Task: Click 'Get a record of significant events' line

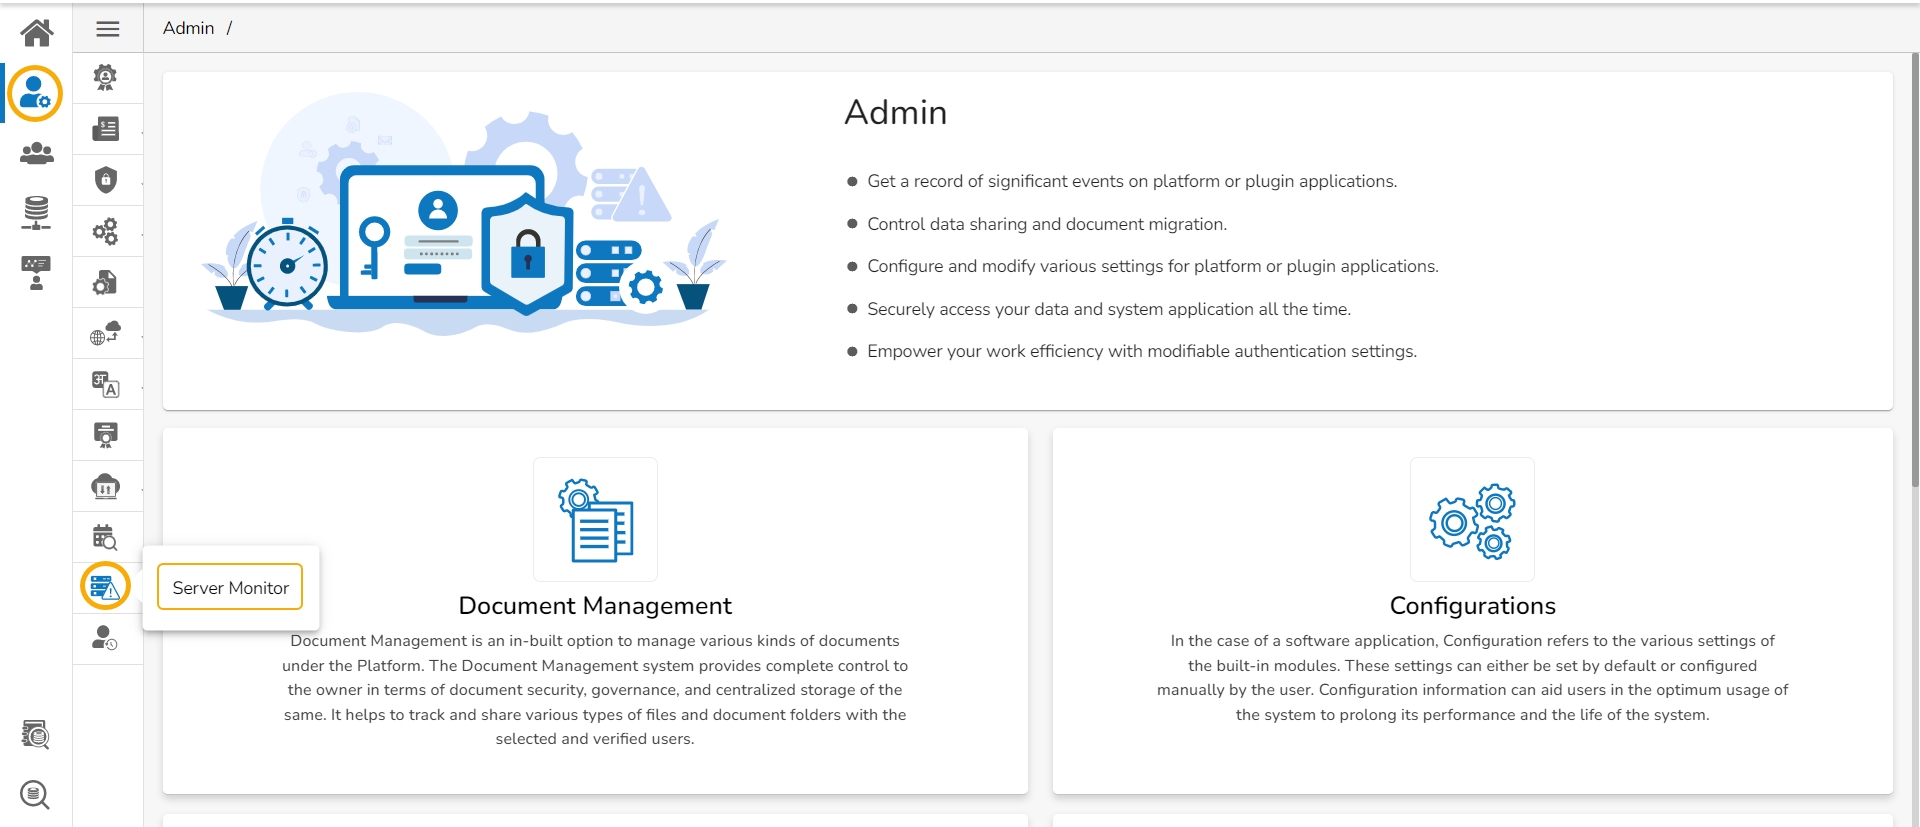Action: [x=1132, y=181]
